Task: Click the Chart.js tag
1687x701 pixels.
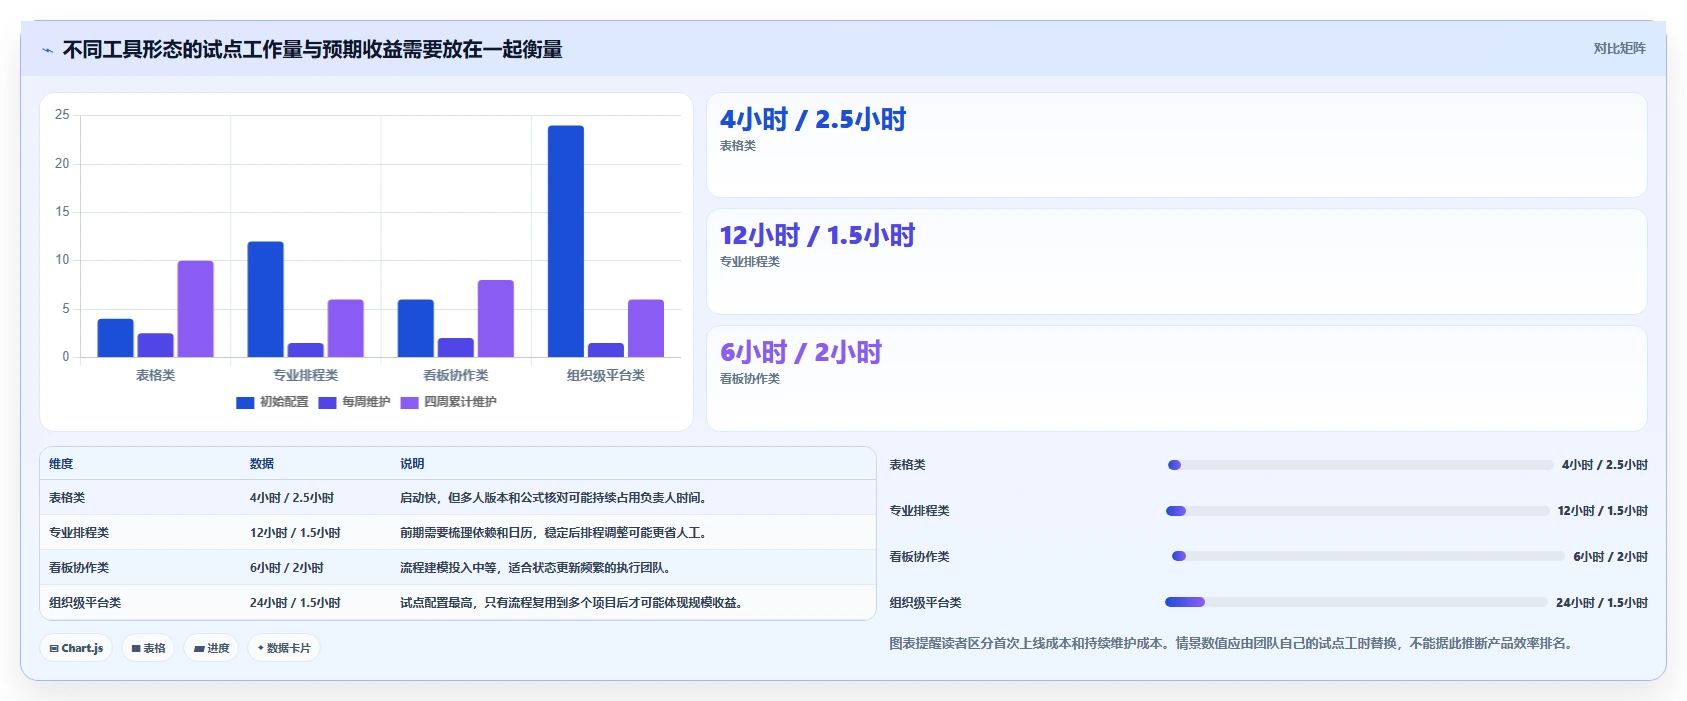Action: pyautogui.click(x=76, y=648)
